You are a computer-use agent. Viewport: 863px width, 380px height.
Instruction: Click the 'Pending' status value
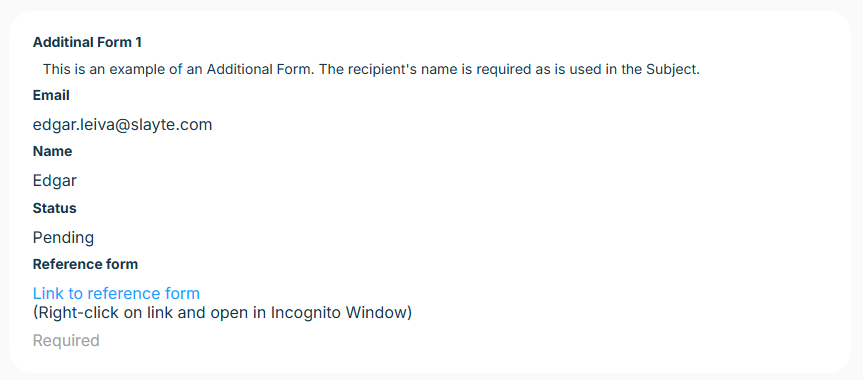click(x=63, y=238)
